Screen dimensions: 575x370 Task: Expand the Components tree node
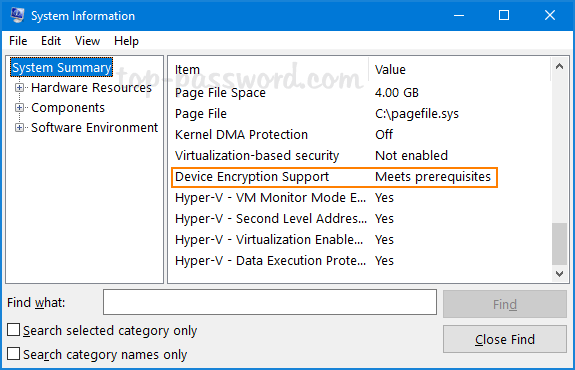click(x=19, y=107)
